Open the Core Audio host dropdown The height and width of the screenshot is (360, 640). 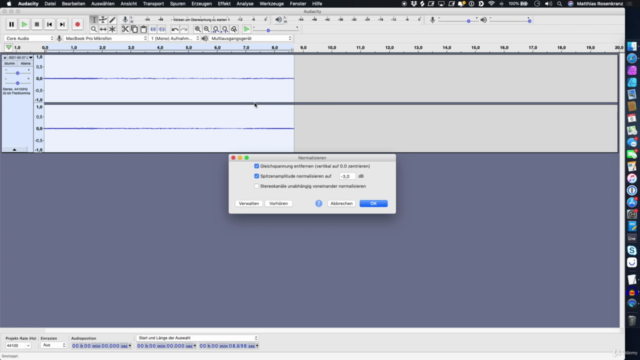(29, 38)
